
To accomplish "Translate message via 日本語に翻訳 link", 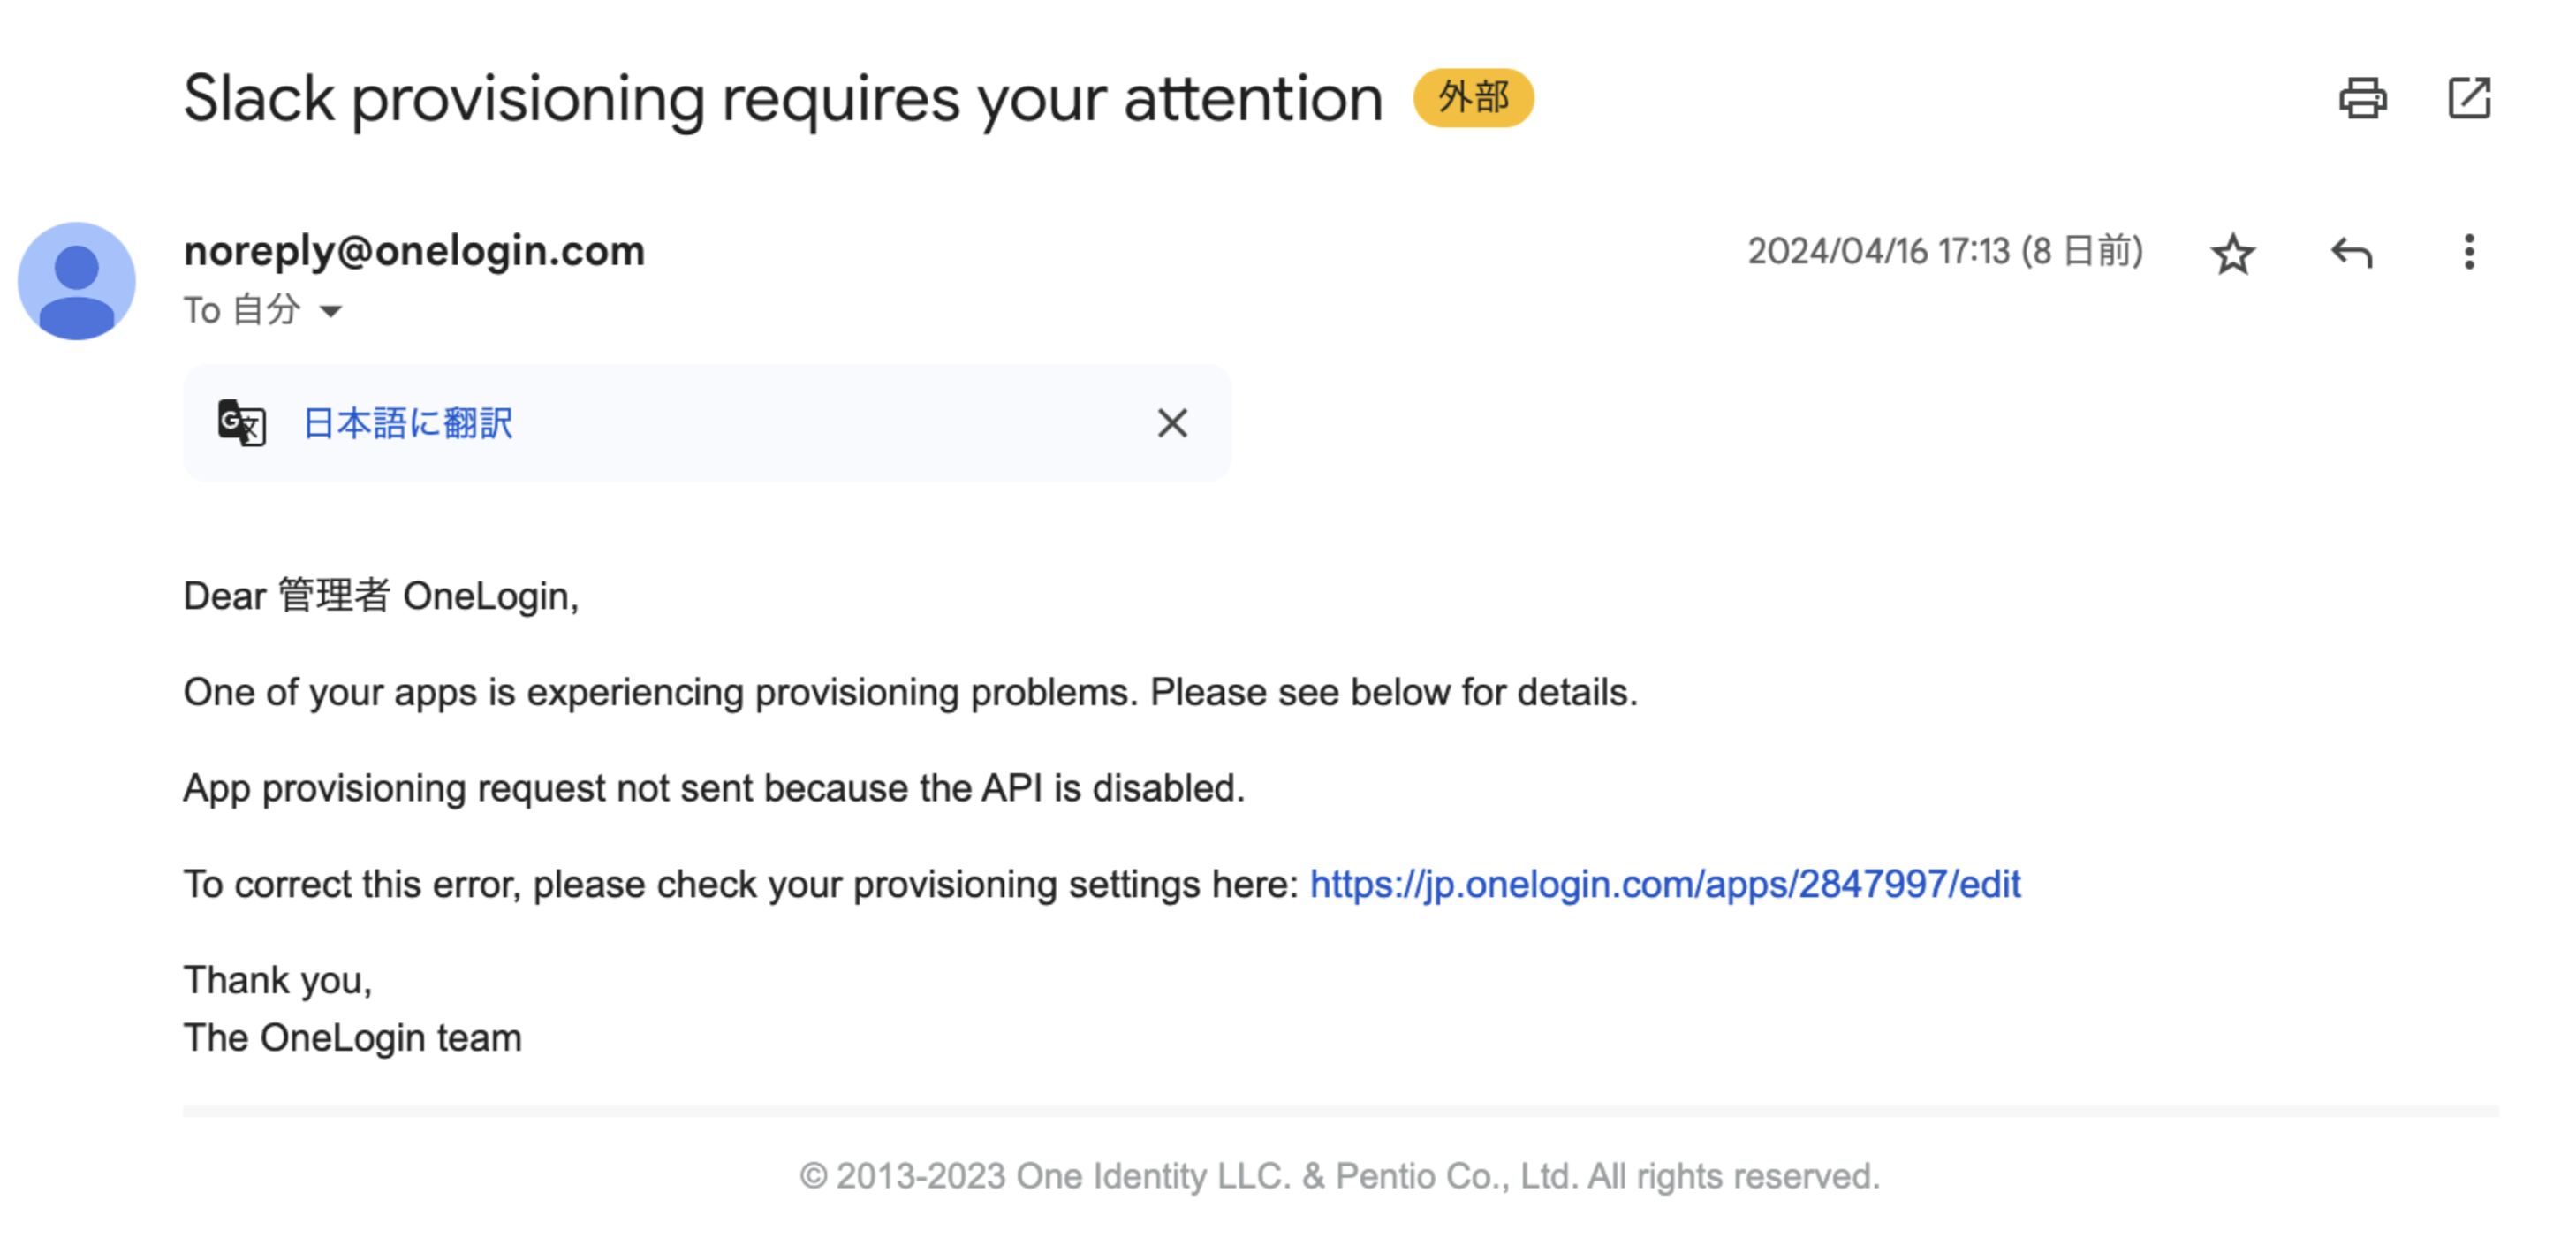I will coord(408,423).
